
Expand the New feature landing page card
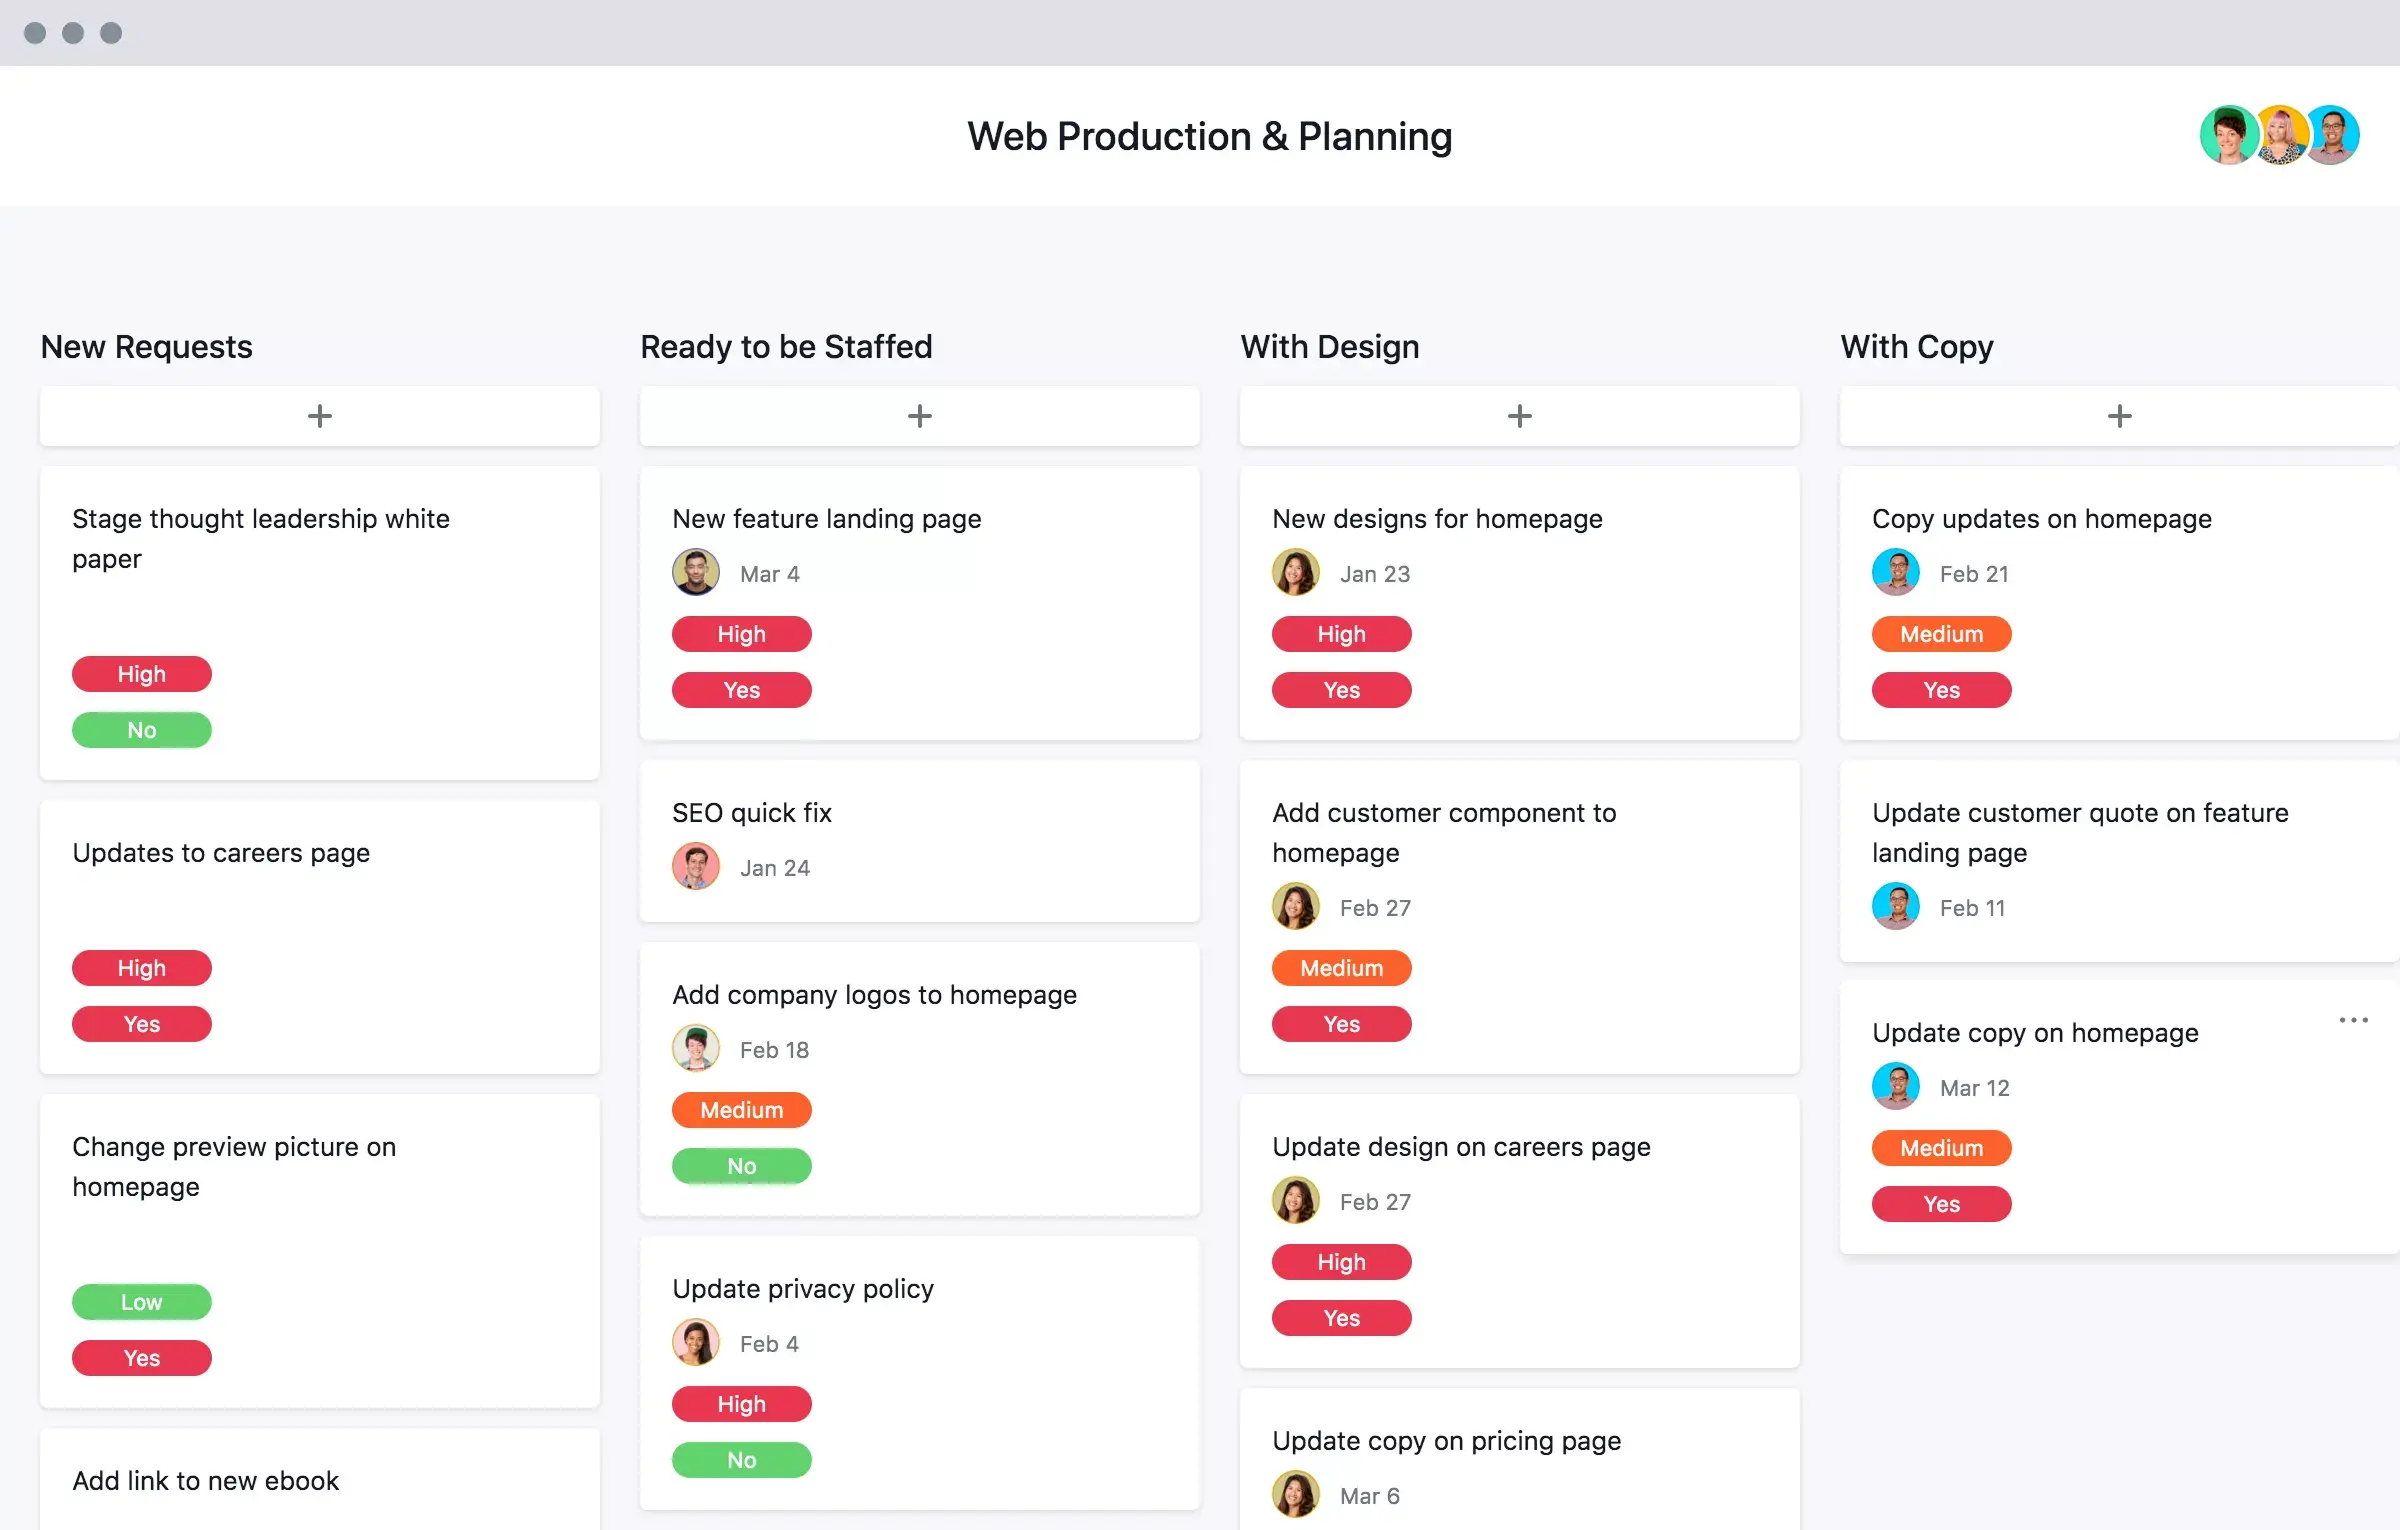(826, 519)
